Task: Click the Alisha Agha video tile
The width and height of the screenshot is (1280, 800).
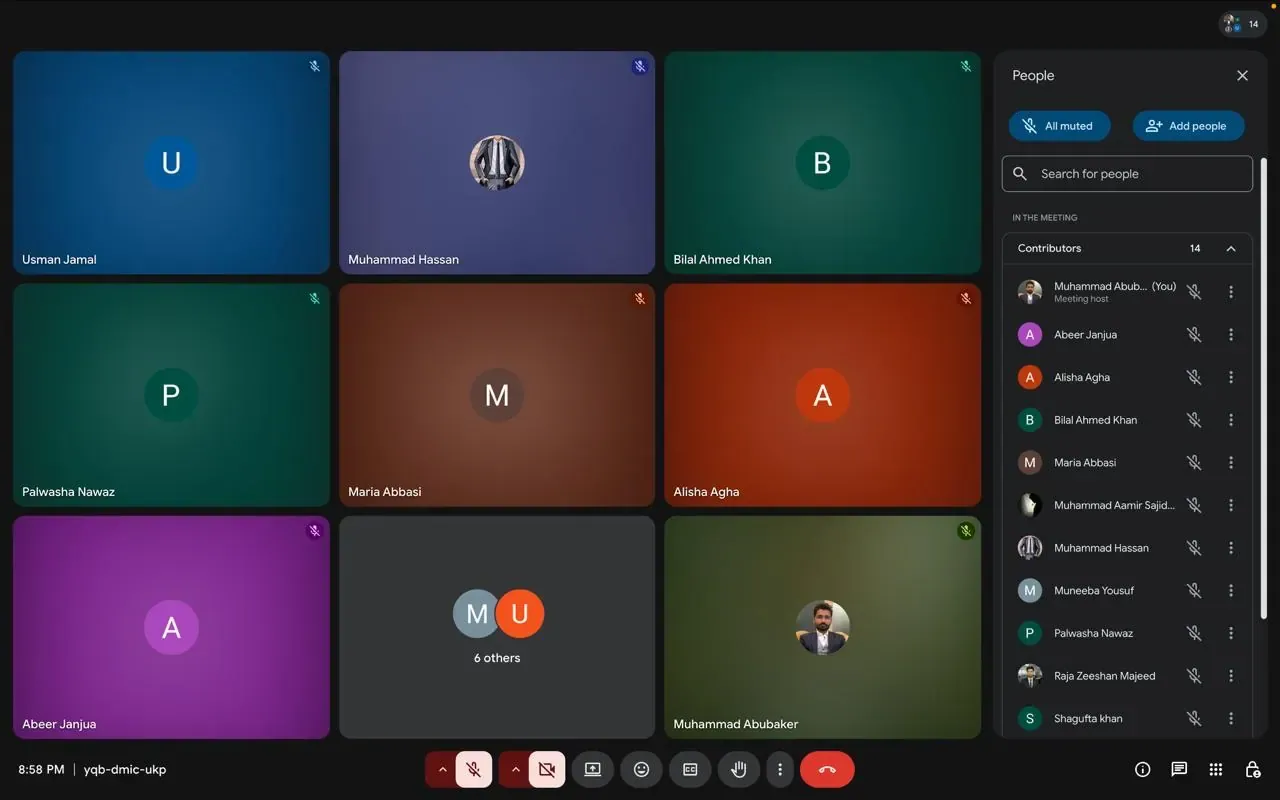Action: pyautogui.click(x=822, y=395)
